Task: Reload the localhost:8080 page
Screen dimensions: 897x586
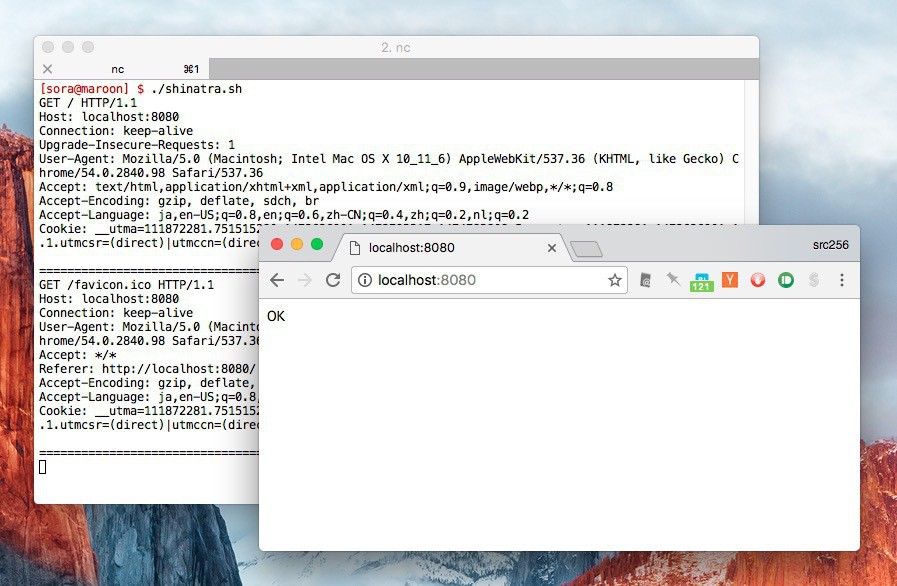Action: tap(333, 280)
